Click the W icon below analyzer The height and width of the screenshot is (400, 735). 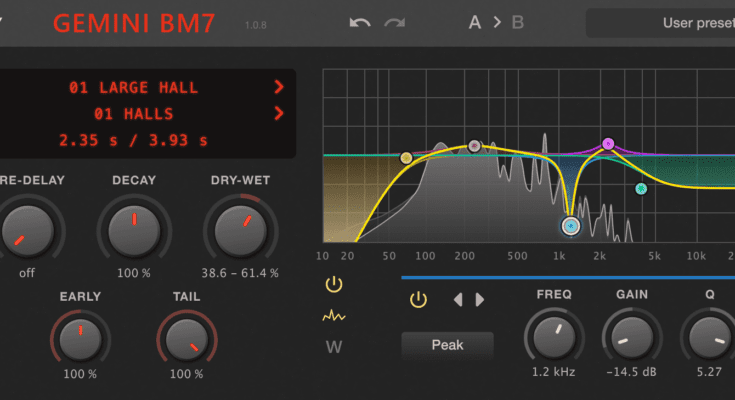(334, 348)
